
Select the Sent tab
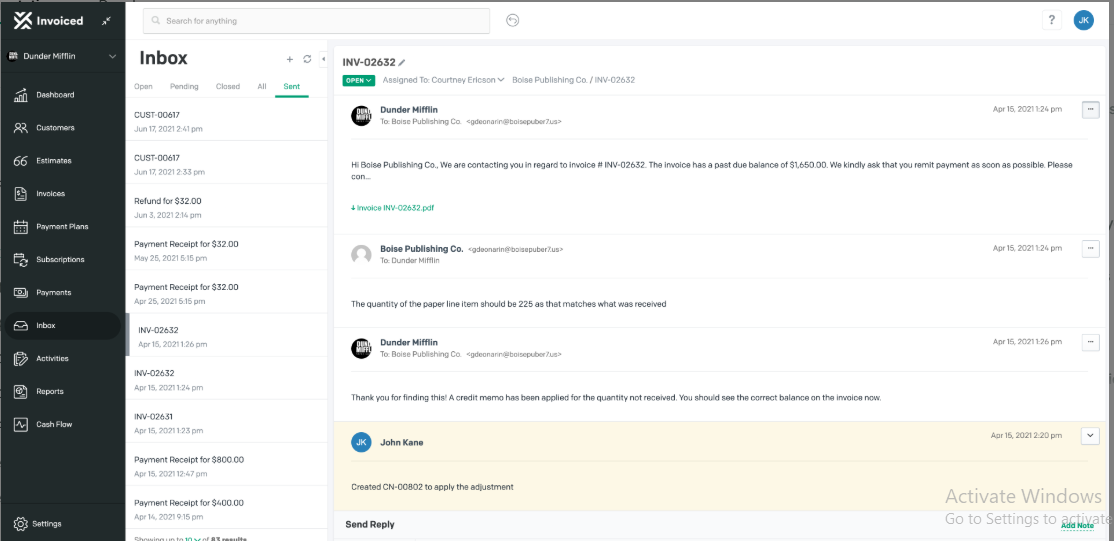tap(291, 87)
